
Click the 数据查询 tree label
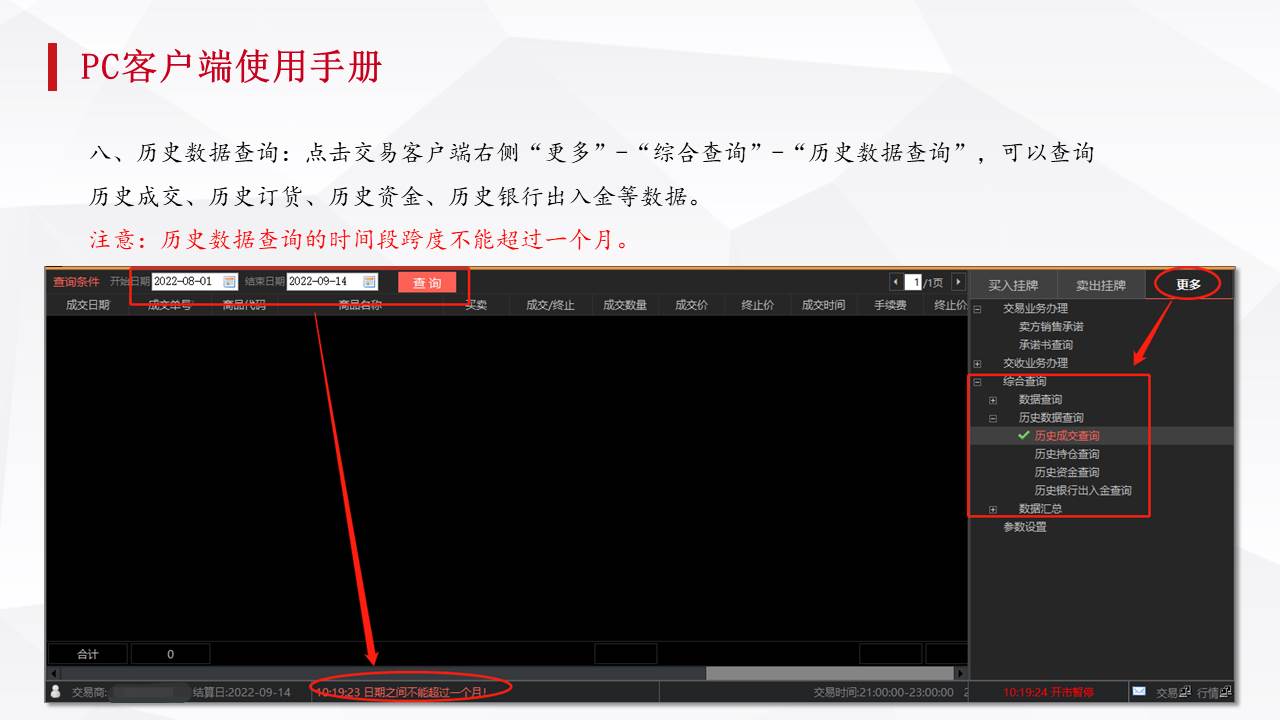(x=1041, y=400)
